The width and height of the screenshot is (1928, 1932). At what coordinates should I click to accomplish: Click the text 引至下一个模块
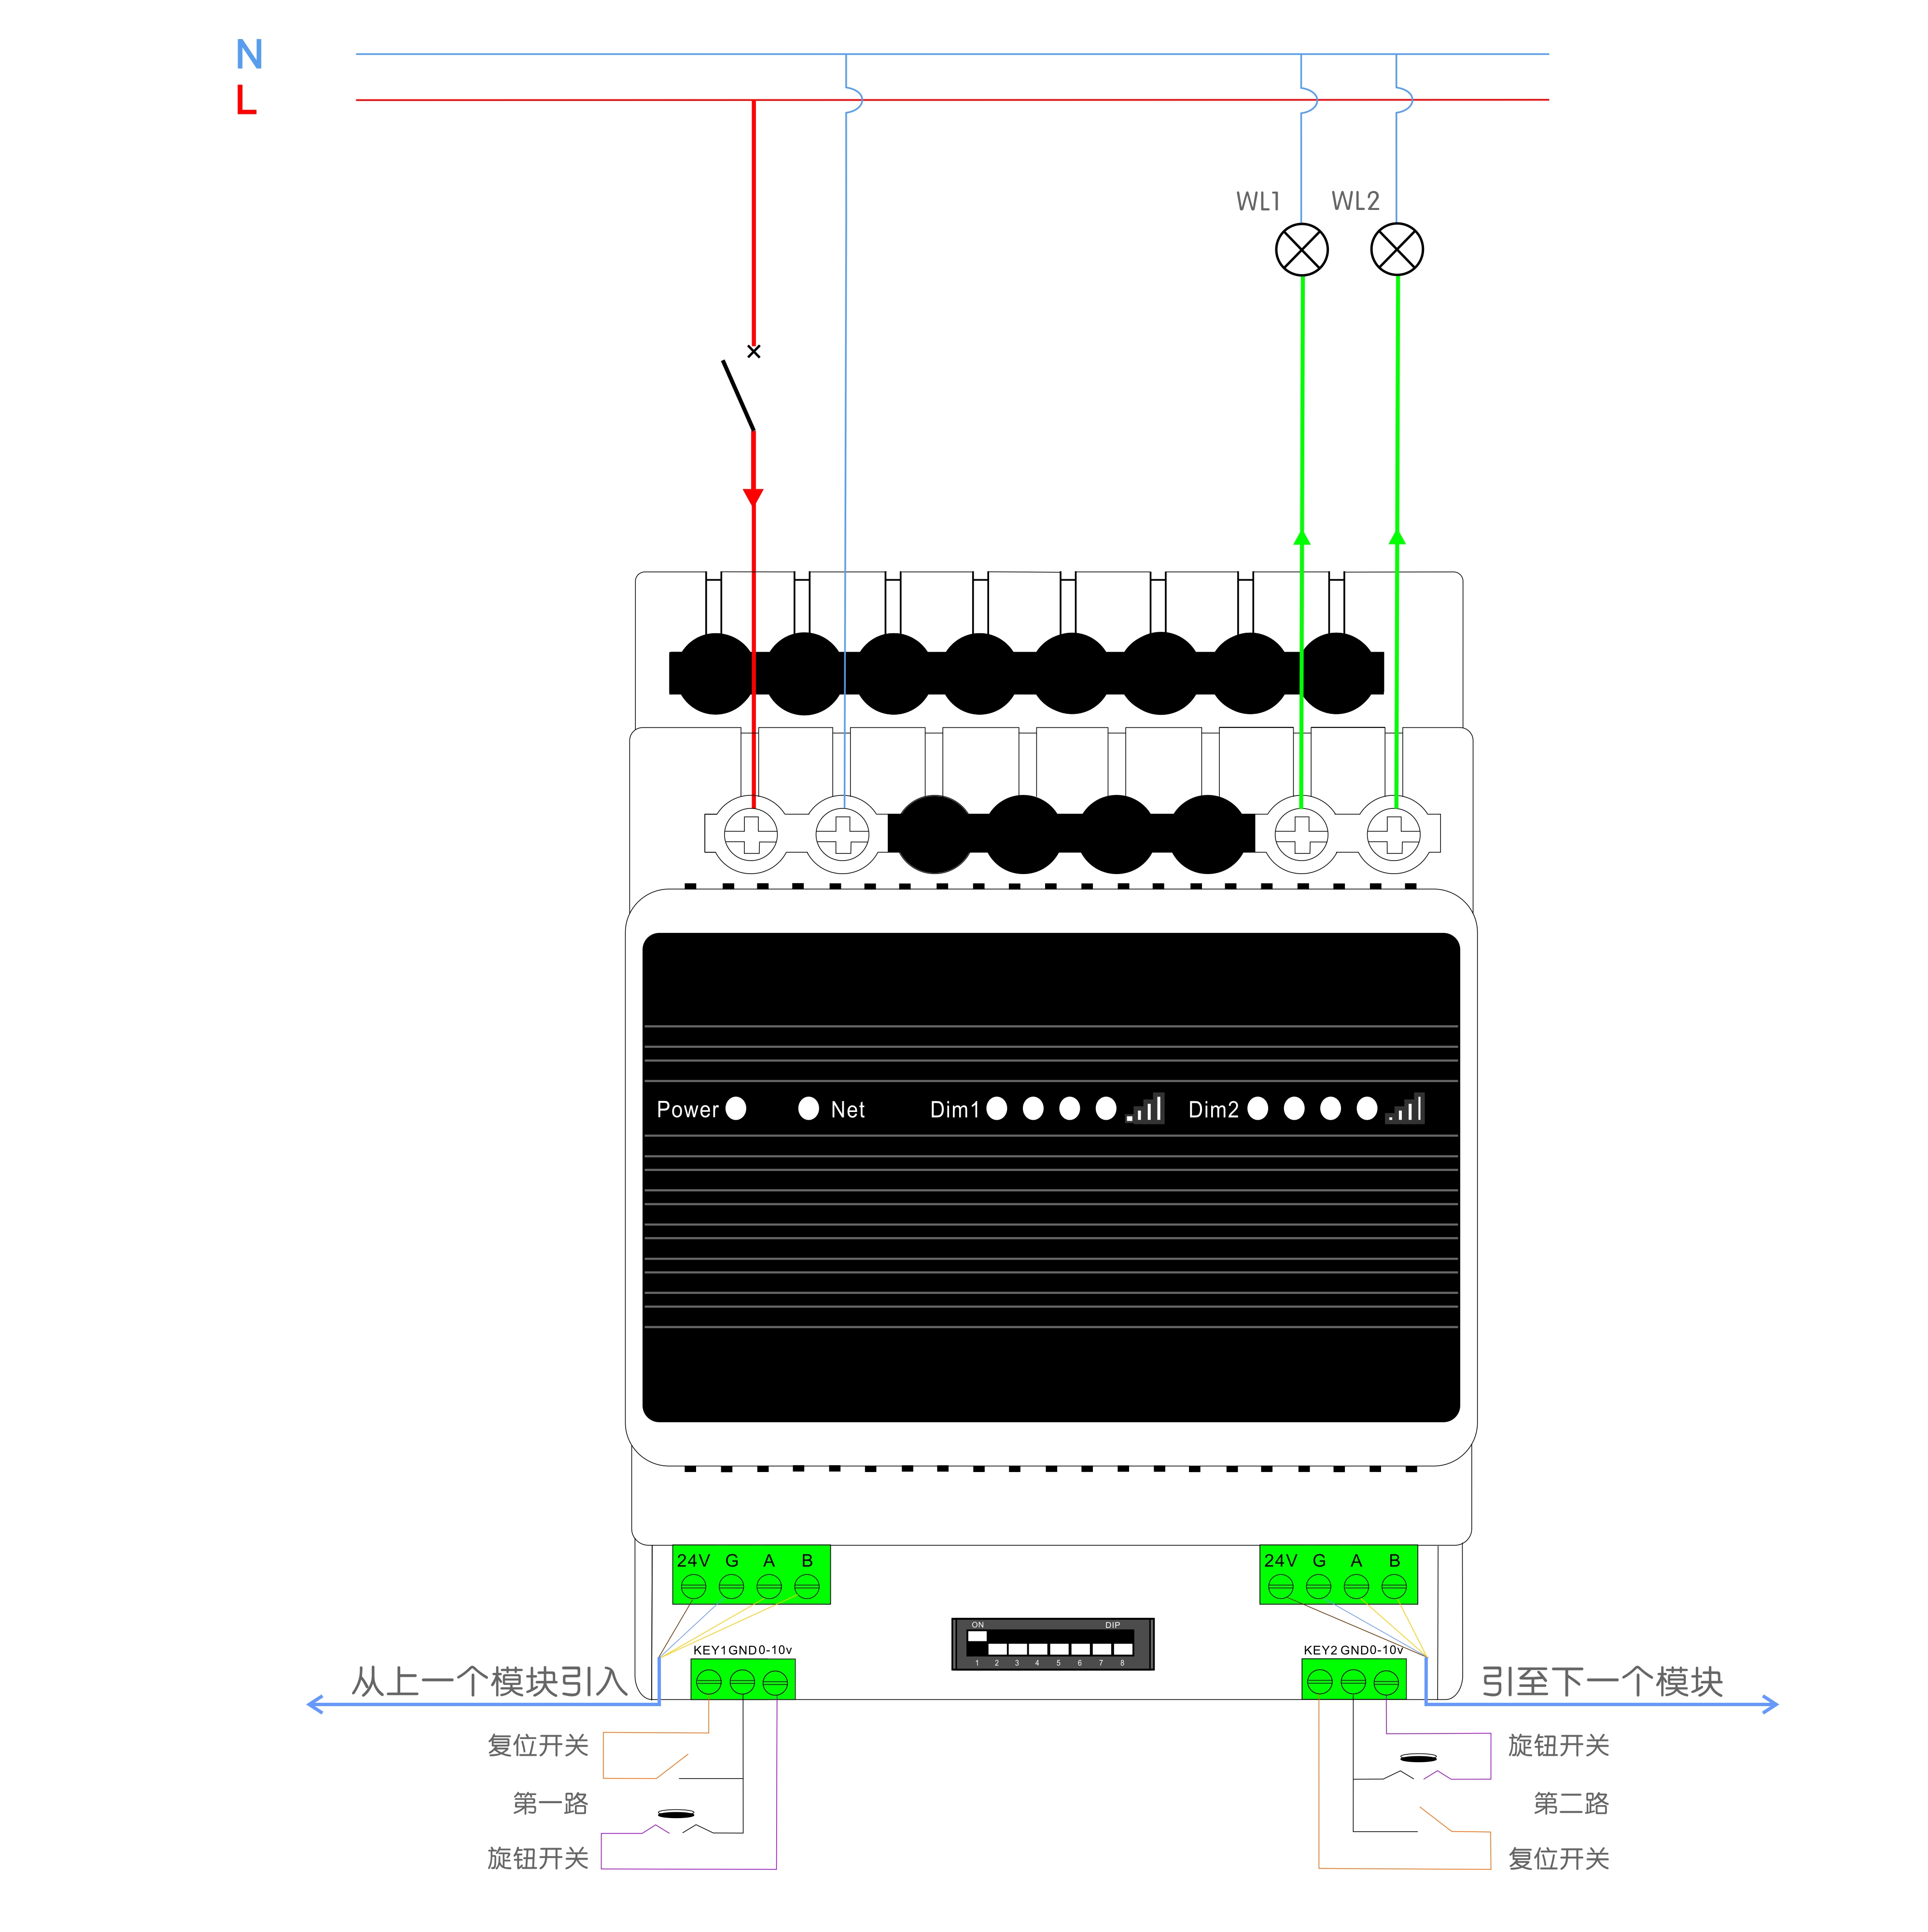point(1602,1681)
